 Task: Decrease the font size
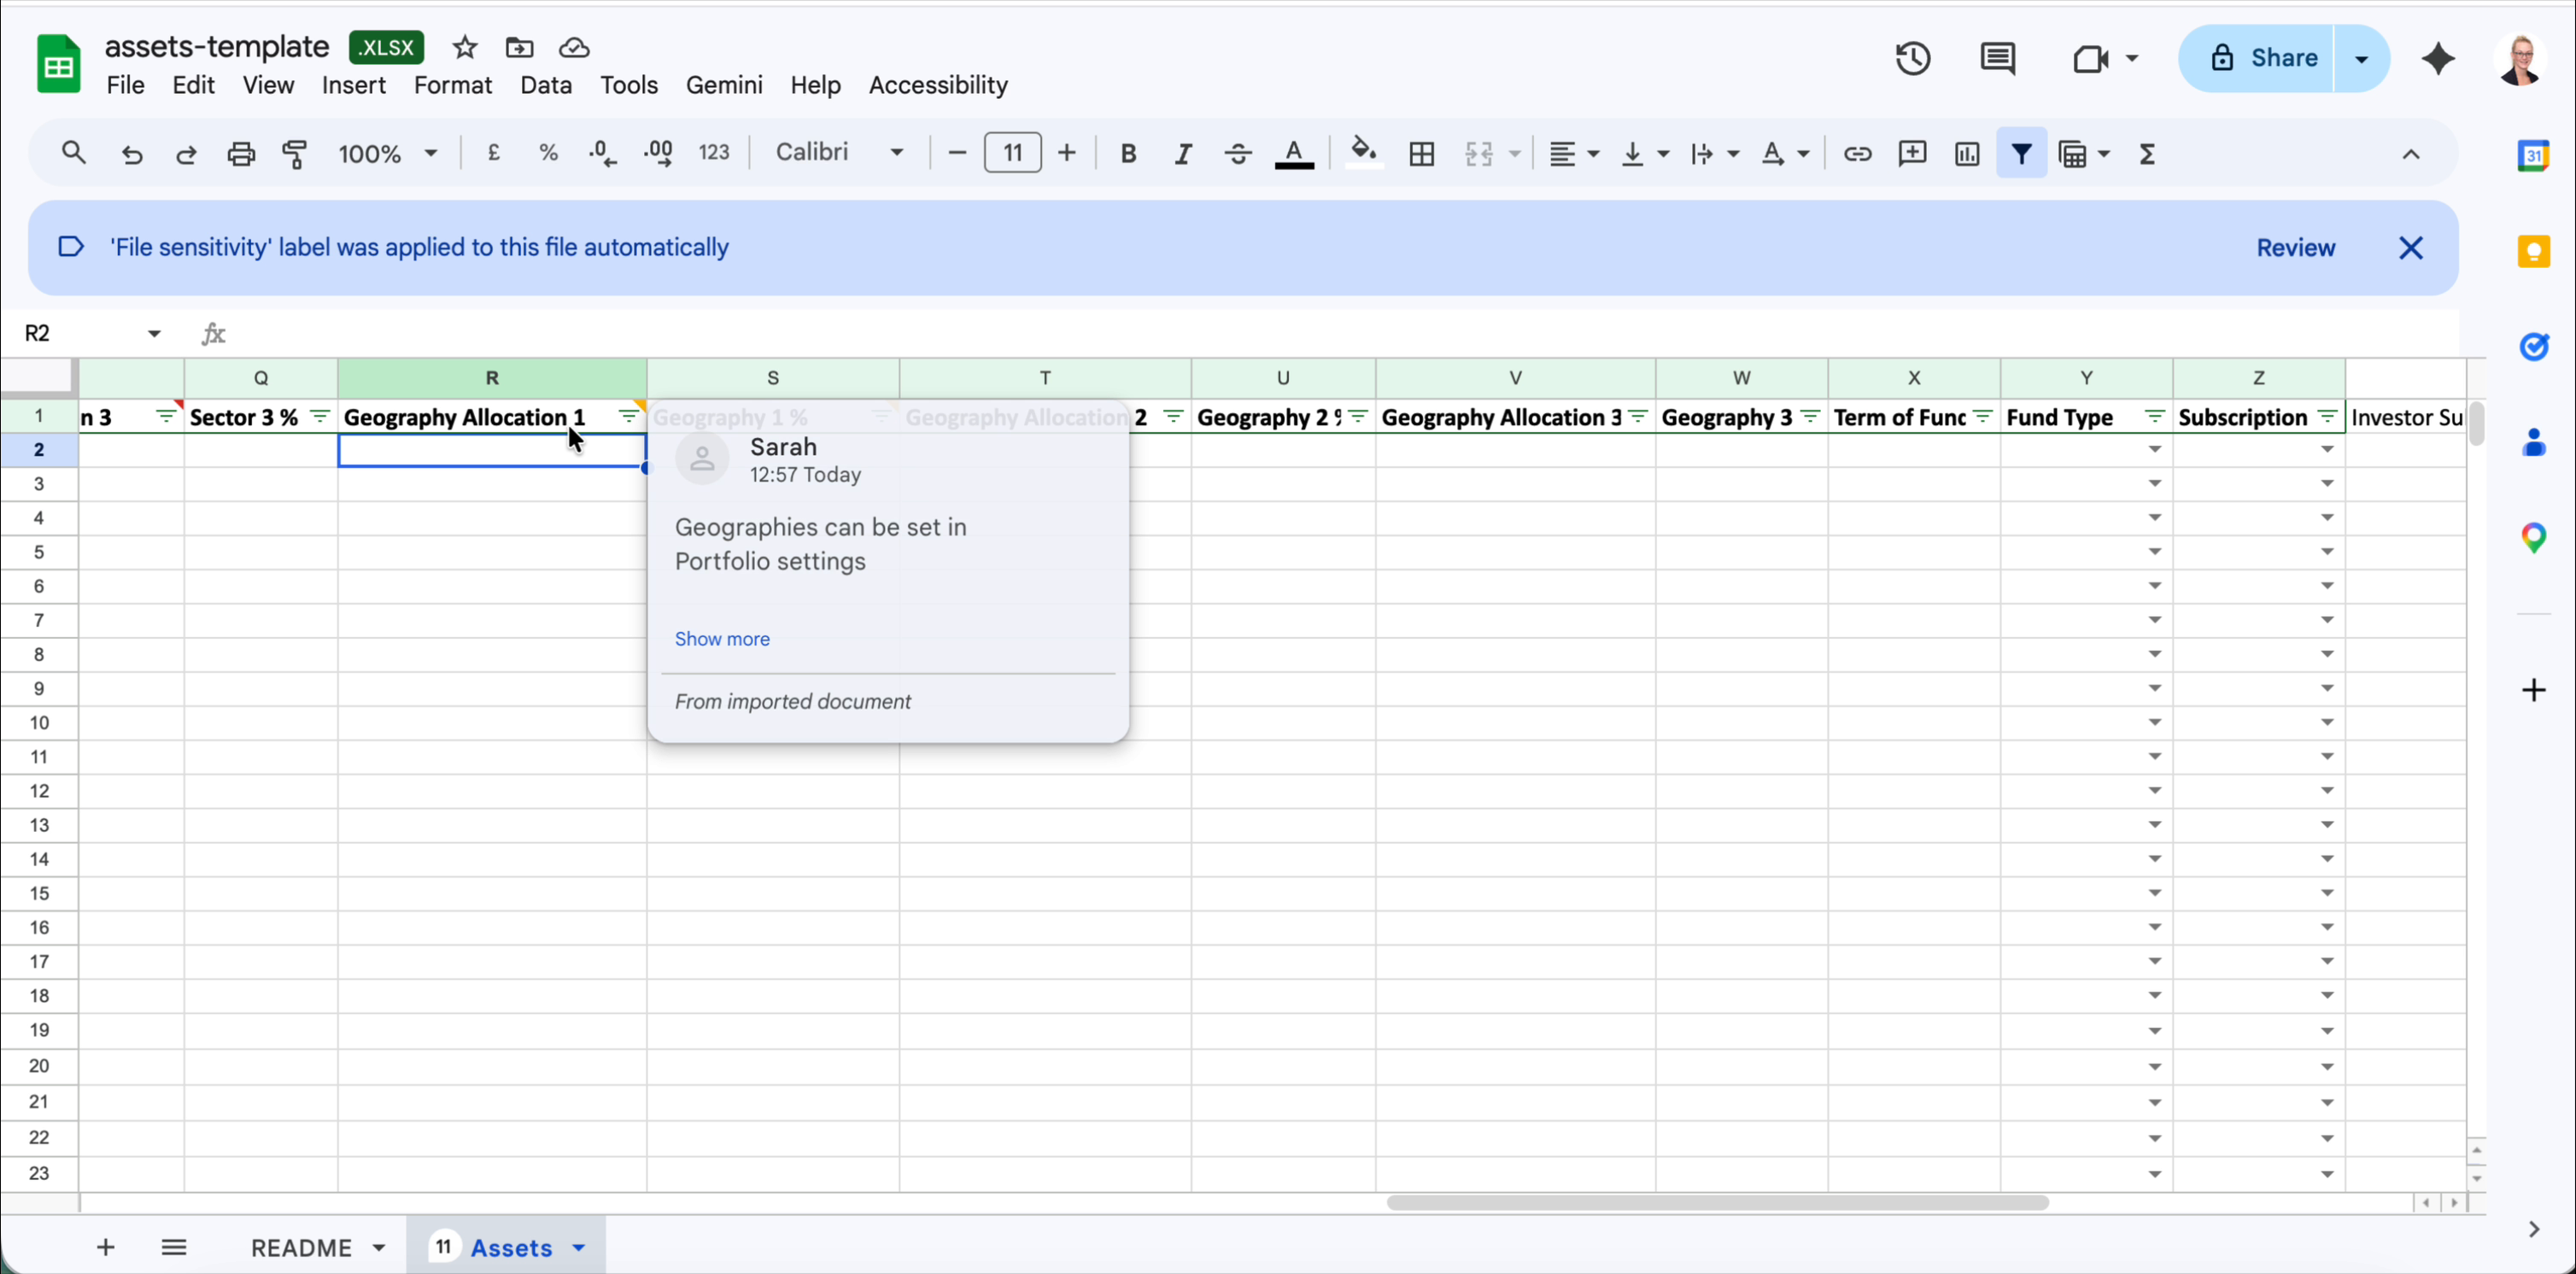click(x=957, y=153)
